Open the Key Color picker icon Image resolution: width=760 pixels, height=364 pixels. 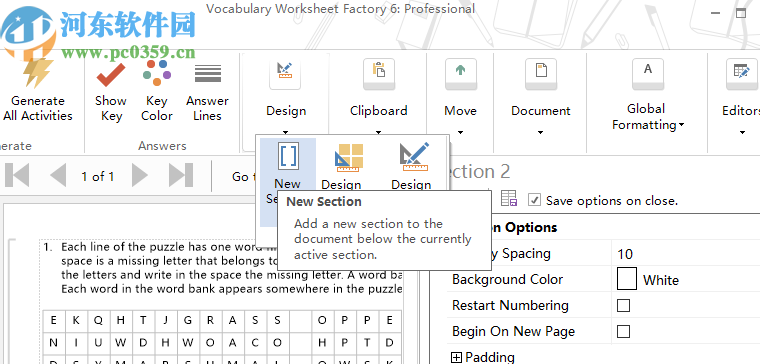[x=157, y=73]
